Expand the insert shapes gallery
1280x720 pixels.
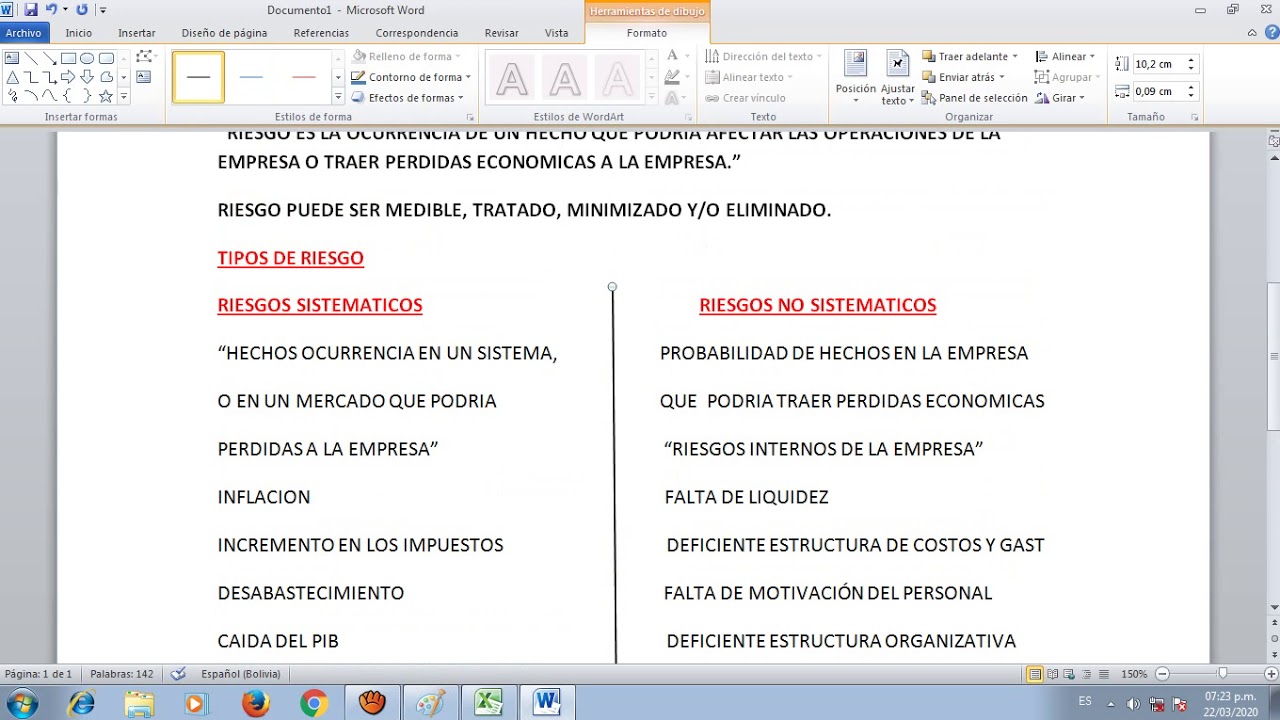(x=124, y=97)
